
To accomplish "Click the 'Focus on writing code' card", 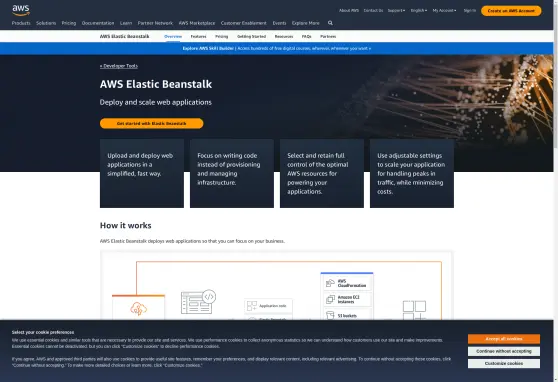I will pos(232,173).
